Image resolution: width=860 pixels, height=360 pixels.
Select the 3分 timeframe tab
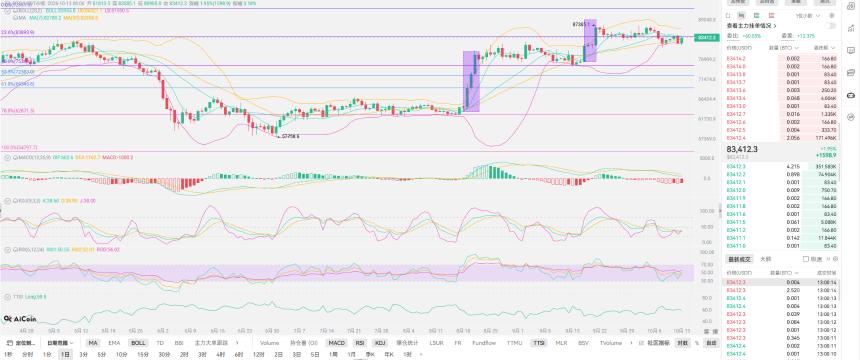tap(83, 355)
